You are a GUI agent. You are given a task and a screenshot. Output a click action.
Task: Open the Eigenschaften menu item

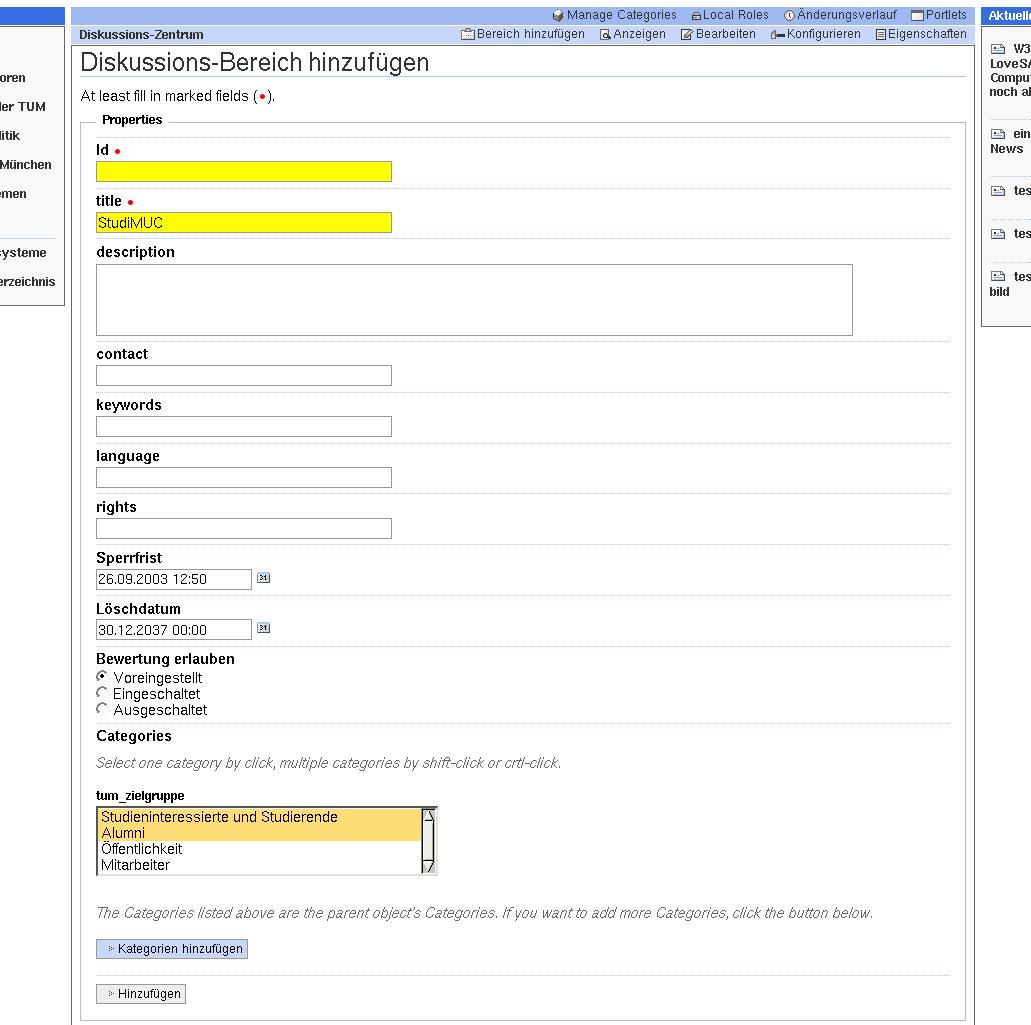pos(926,34)
